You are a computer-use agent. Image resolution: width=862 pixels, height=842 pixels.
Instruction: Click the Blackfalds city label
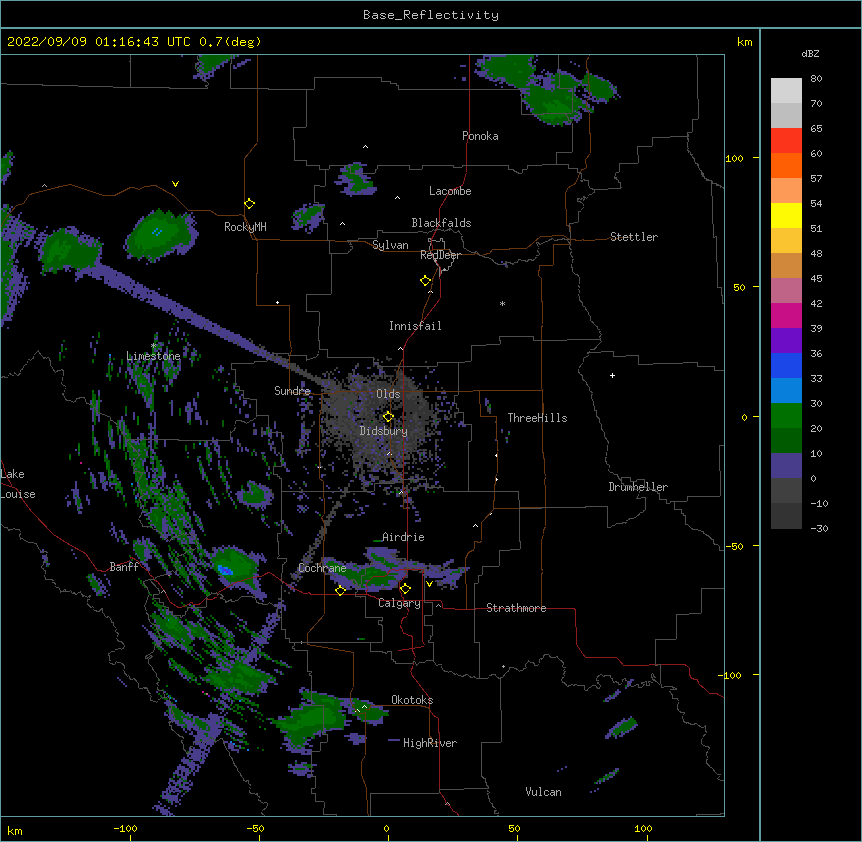441,223
